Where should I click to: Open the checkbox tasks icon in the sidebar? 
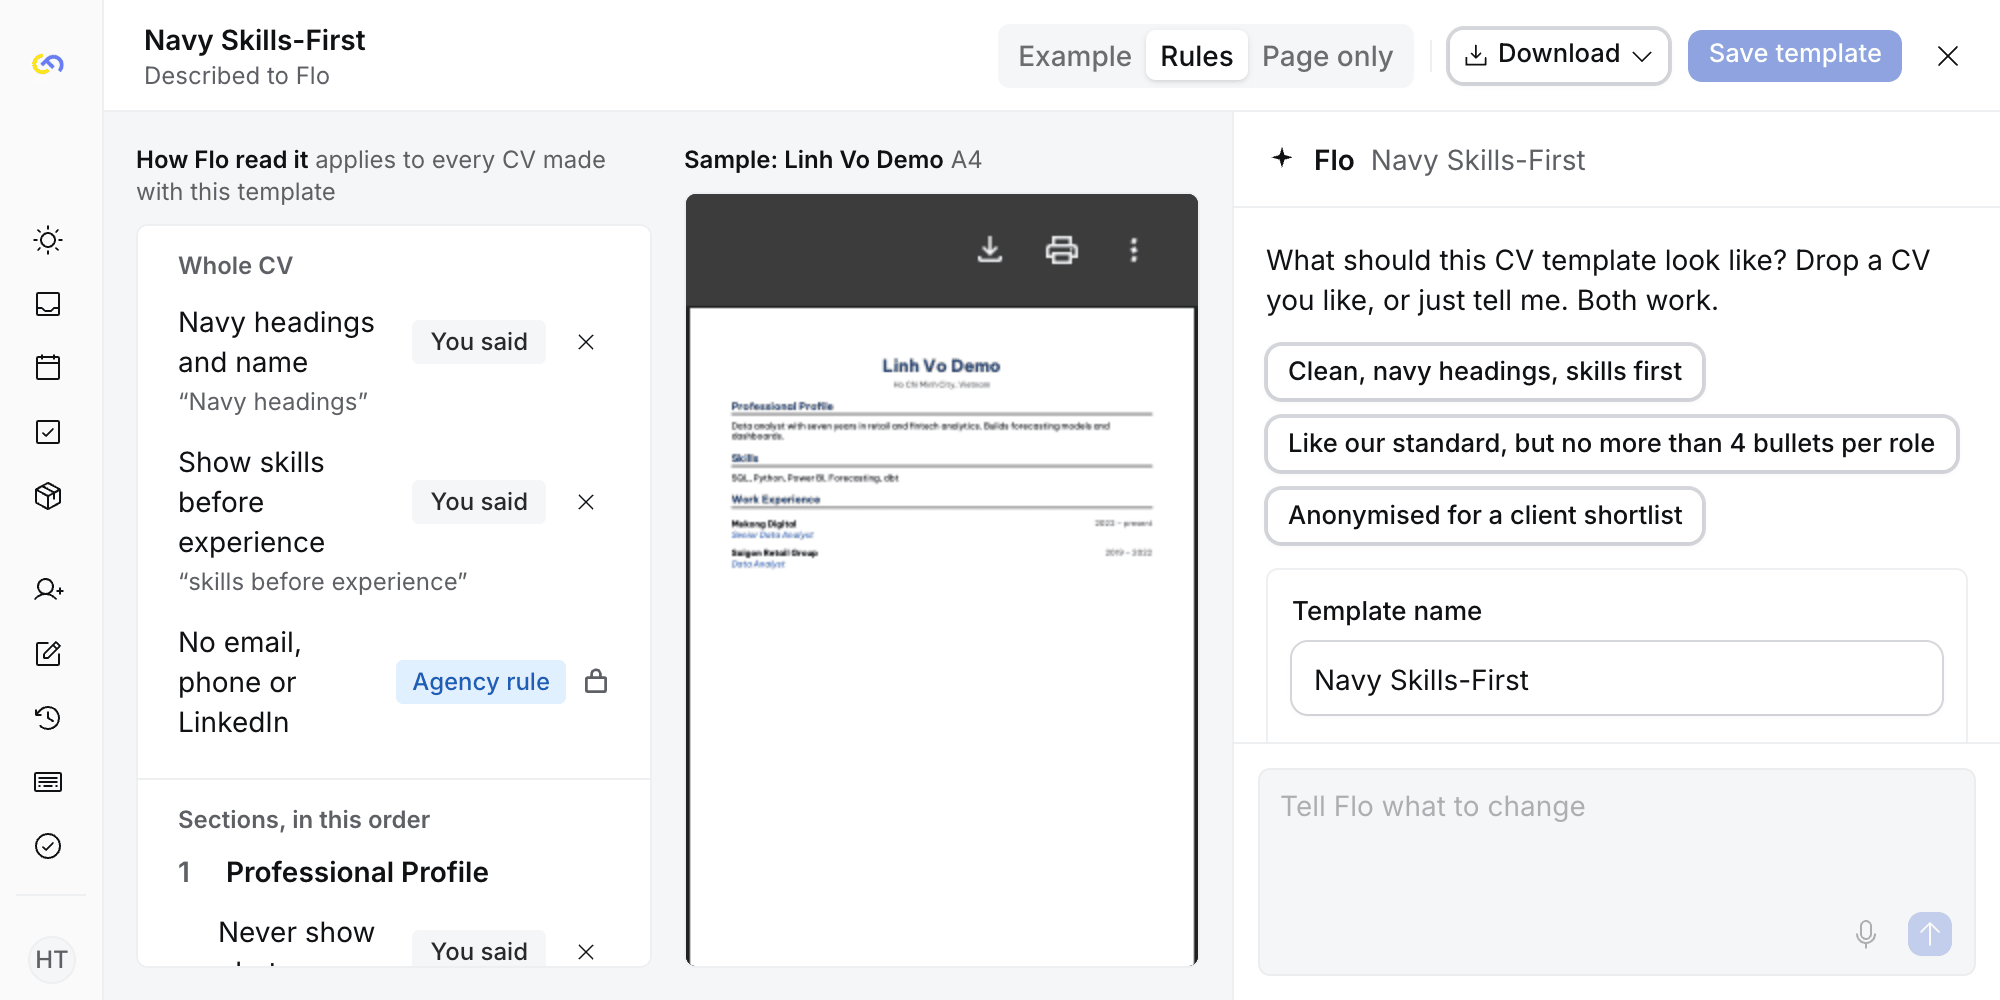tap(48, 432)
